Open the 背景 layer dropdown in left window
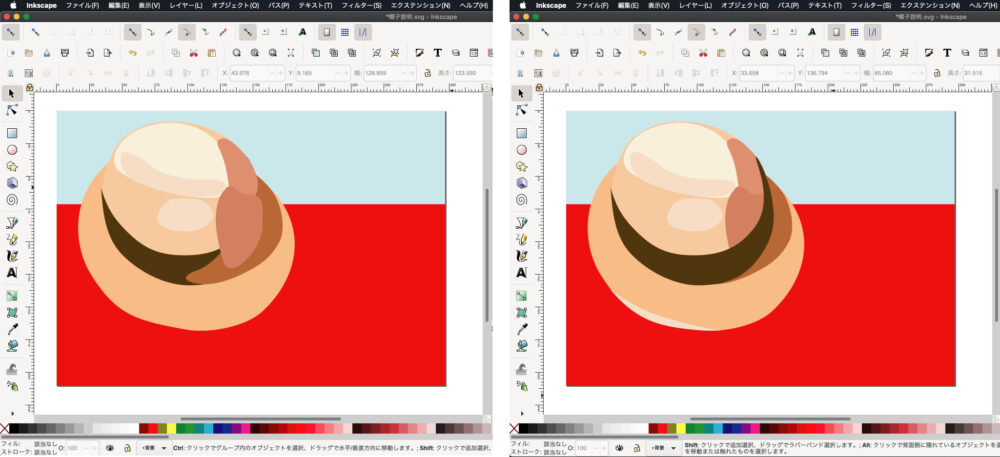 click(152, 449)
